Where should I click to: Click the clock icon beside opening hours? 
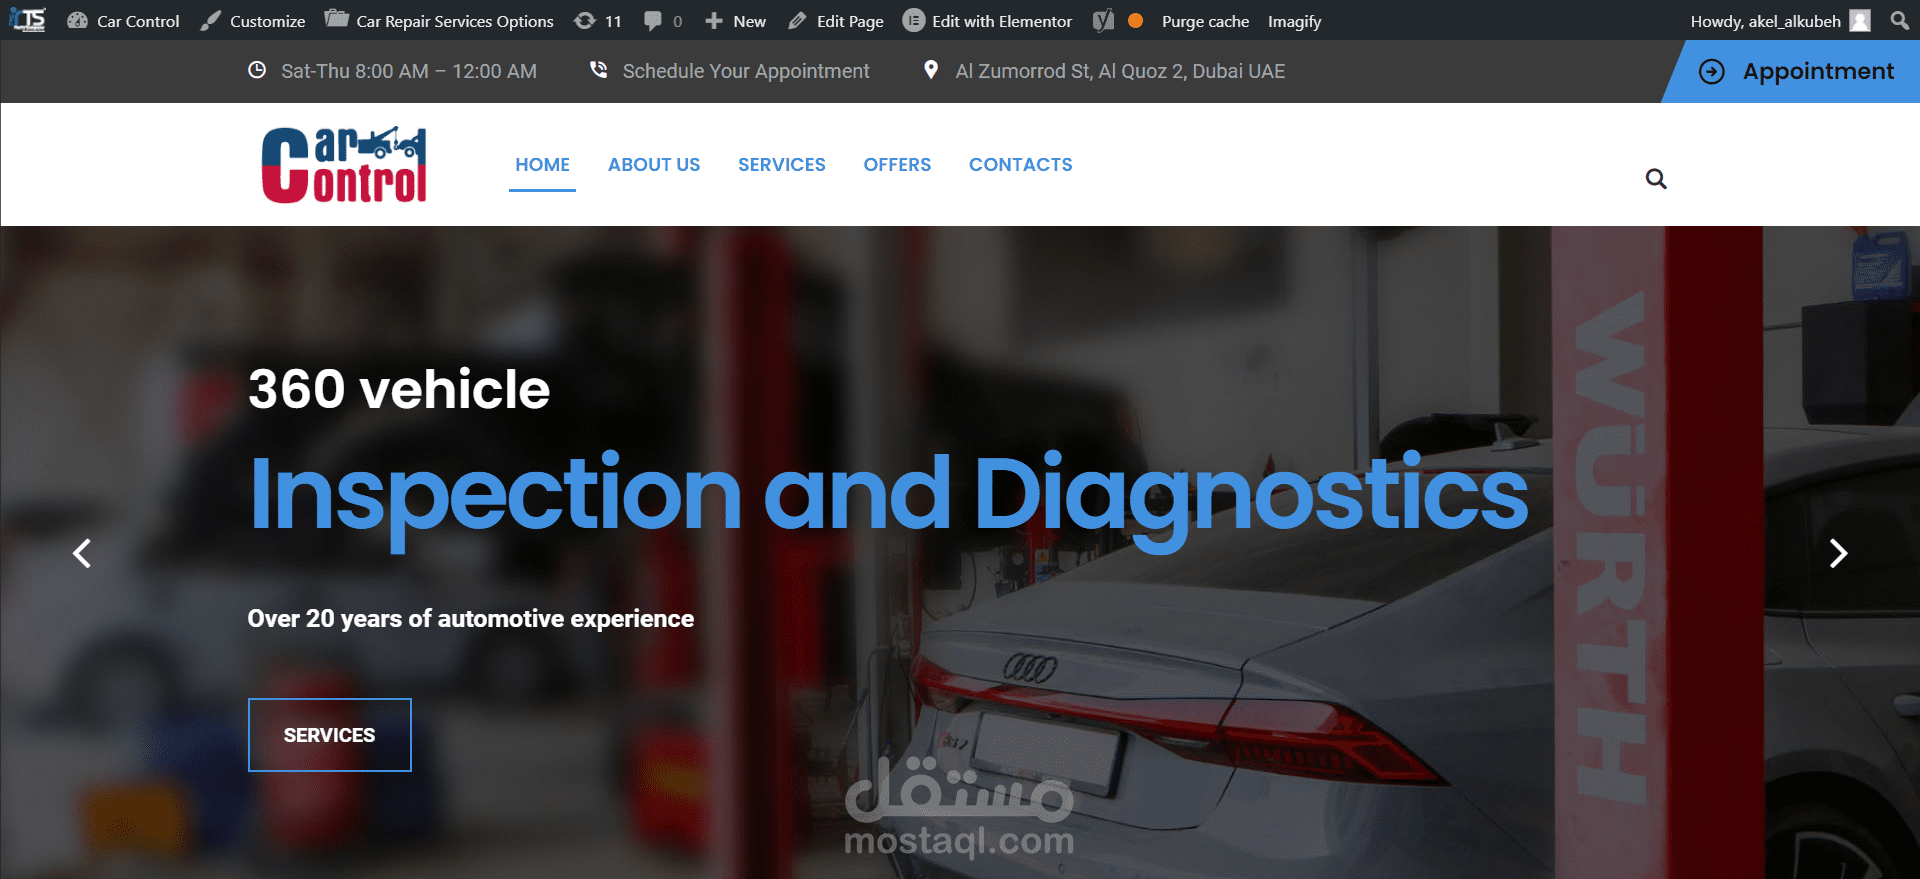tap(257, 70)
